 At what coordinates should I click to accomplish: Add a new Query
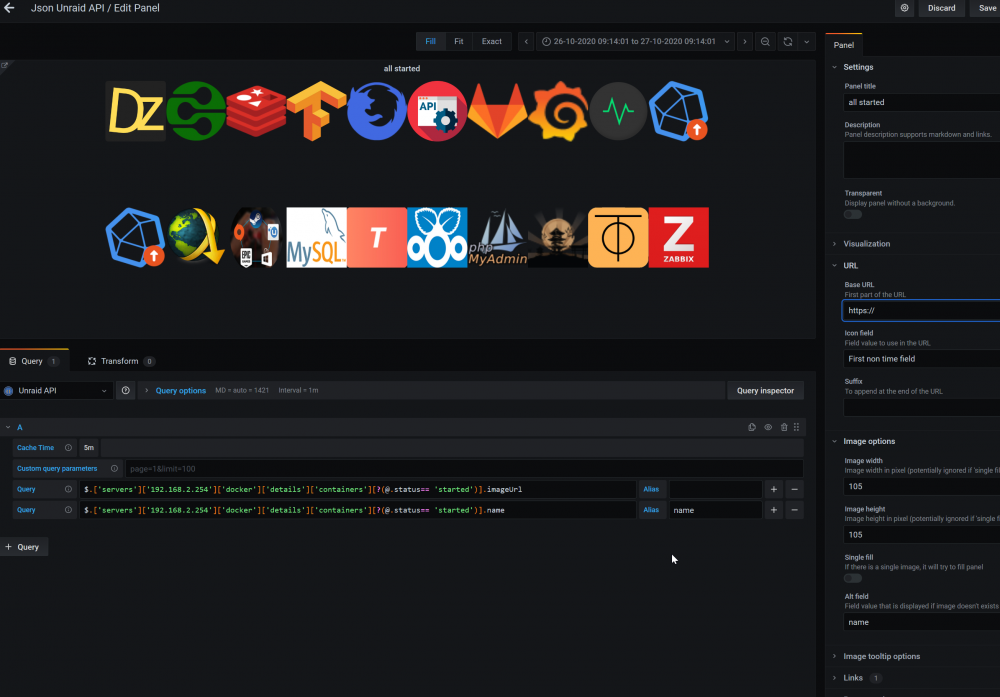tap(24, 547)
